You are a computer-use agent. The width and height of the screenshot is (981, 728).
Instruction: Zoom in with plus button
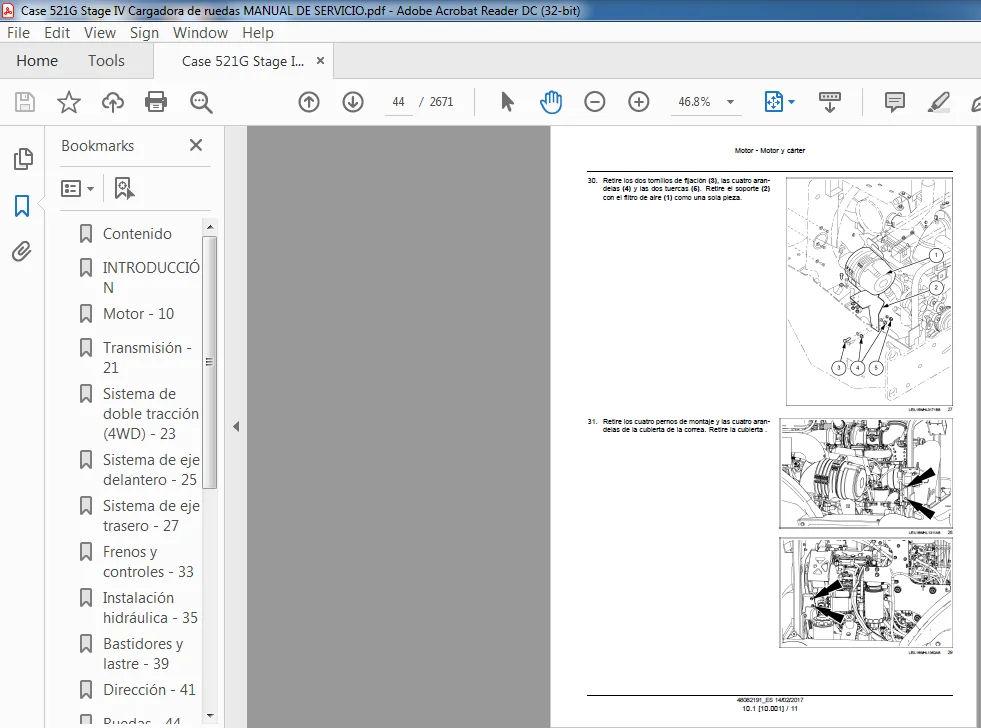[x=638, y=102]
